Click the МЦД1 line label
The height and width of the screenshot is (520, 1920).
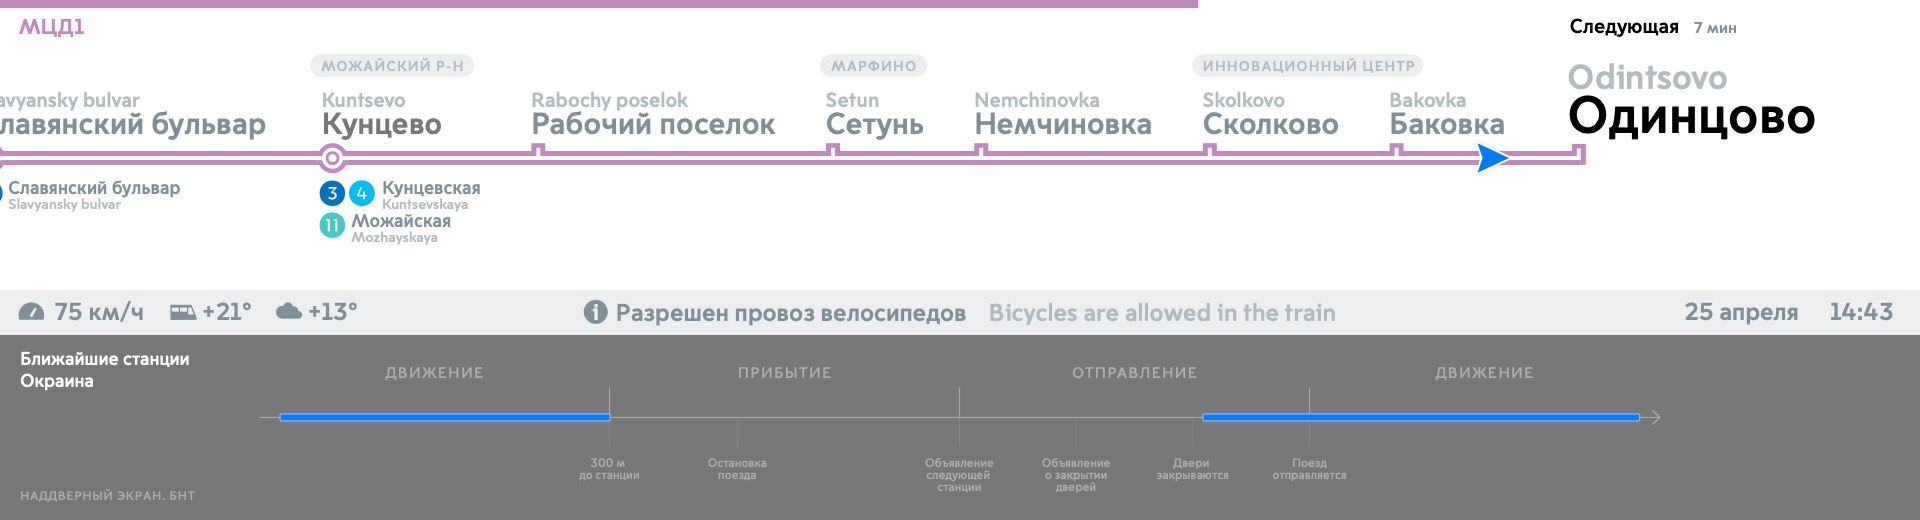pos(52,27)
